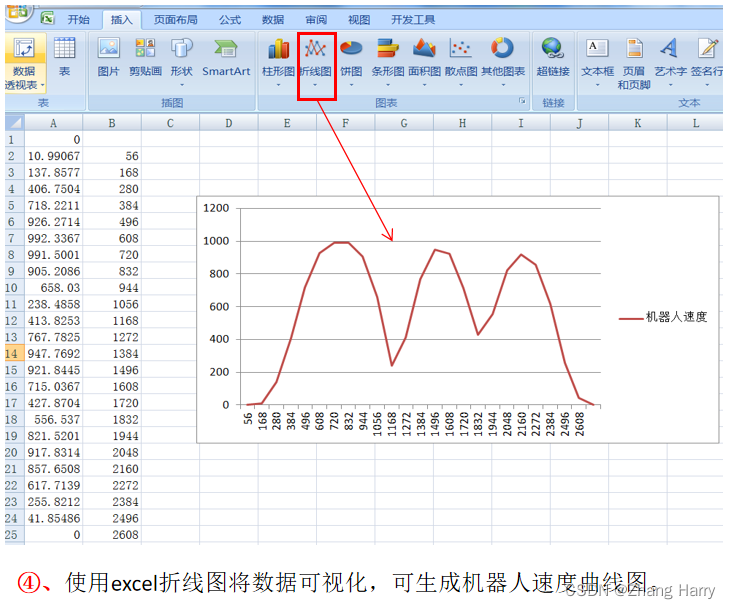731x609 pixels.
Task: Select the Bar chart (条形图) icon
Action: pyautogui.click(x=388, y=48)
